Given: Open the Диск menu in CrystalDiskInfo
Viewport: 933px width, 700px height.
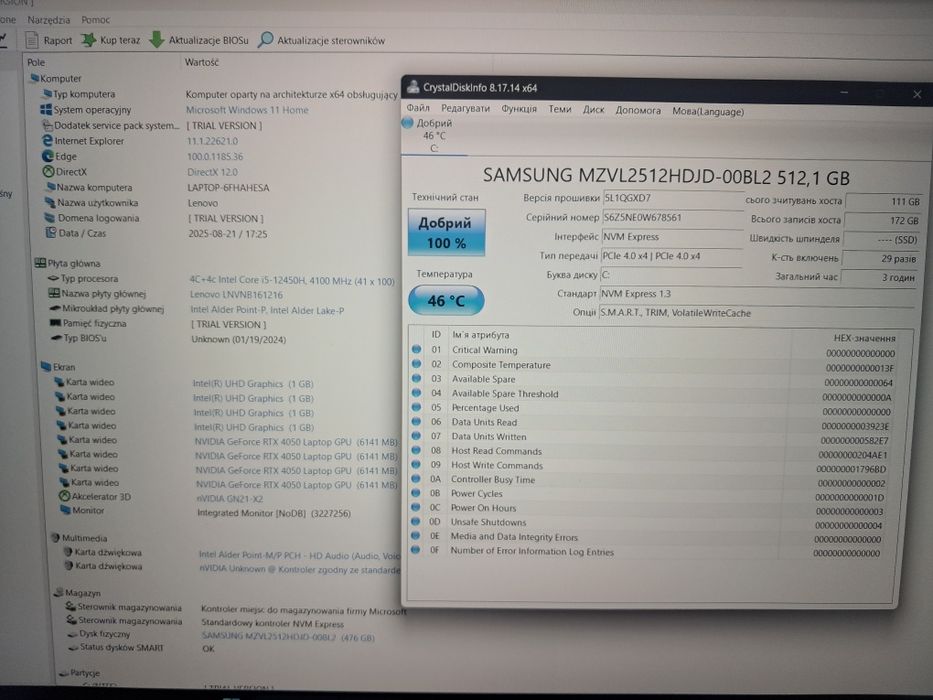Looking at the screenshot, I should pyautogui.click(x=593, y=110).
